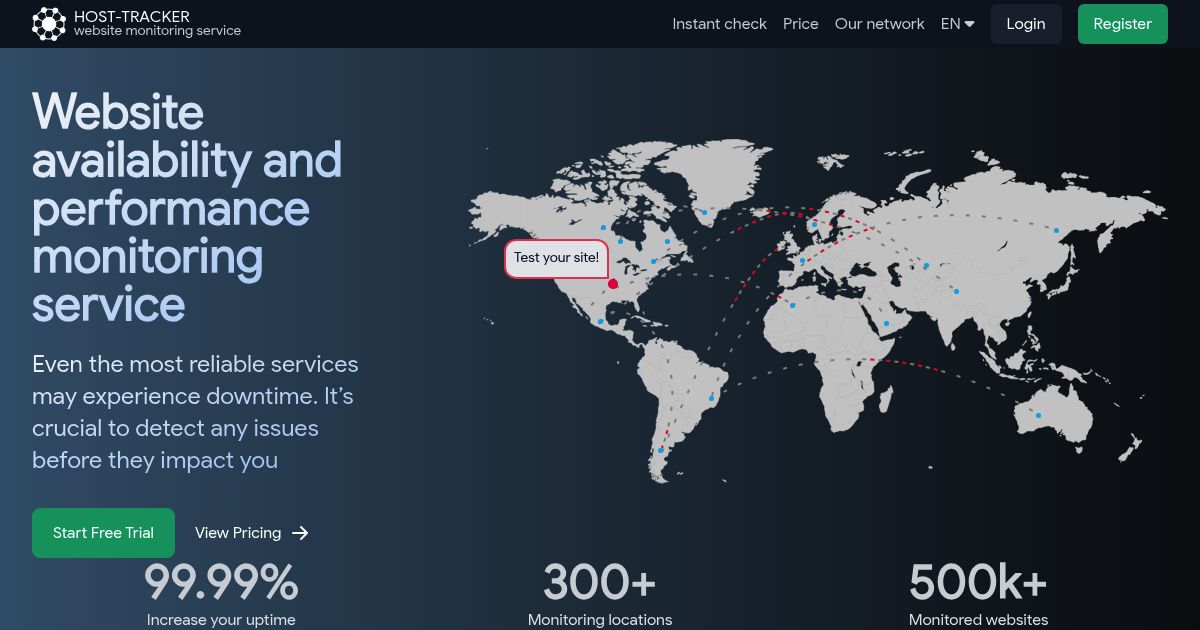Click the blue dot in Argentina on the map

coord(660,451)
